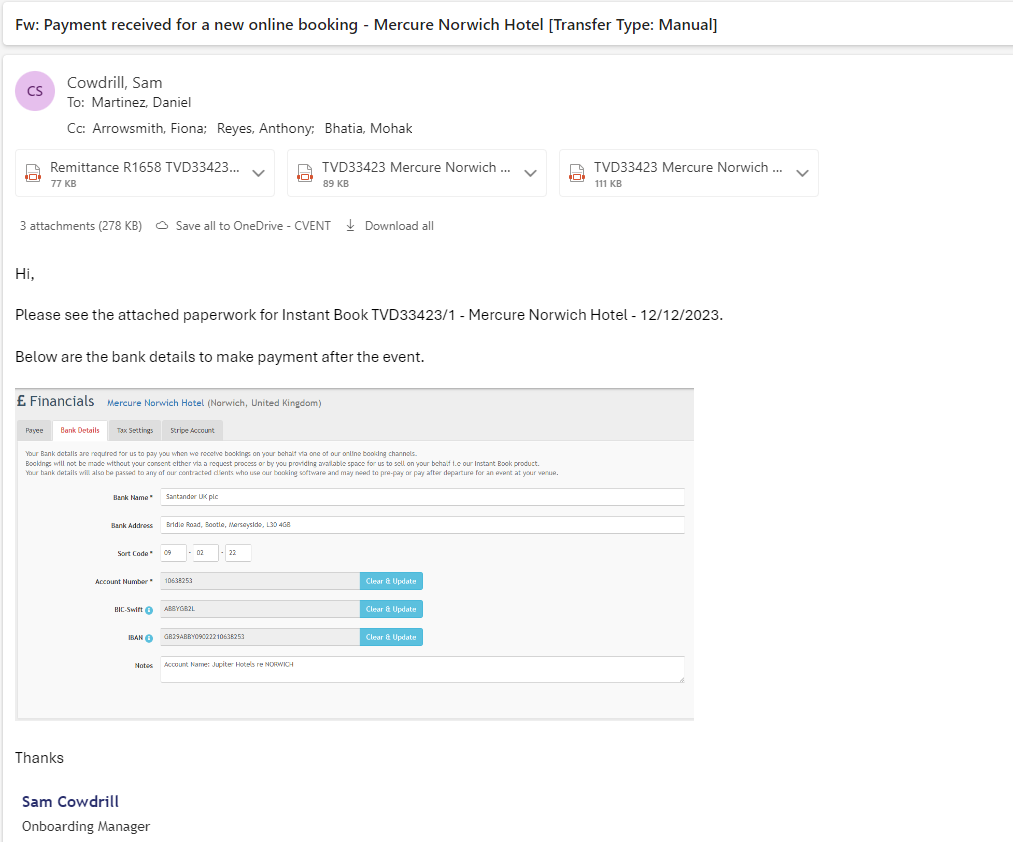Click 3 attachments (278 KB) label

pos(81,226)
